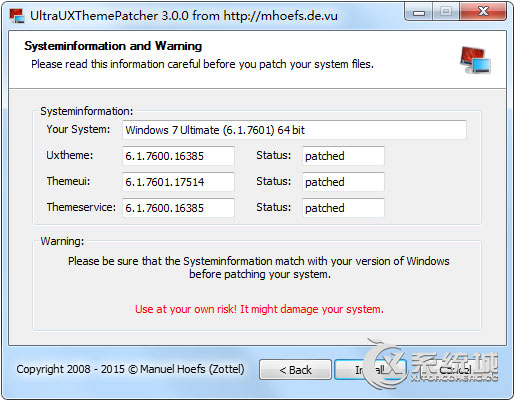Click the 'Your System:' label
Image resolution: width=515 pixels, height=401 pixels.
point(78,129)
